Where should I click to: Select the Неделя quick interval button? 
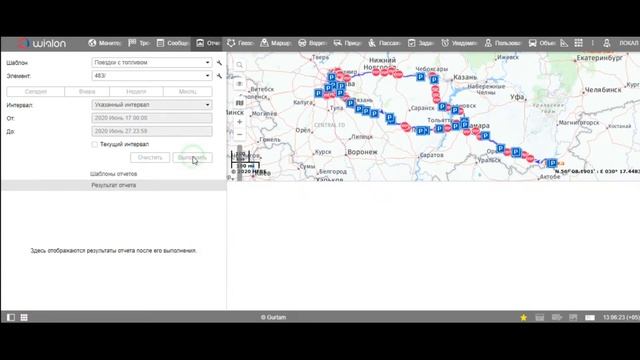tap(136, 91)
